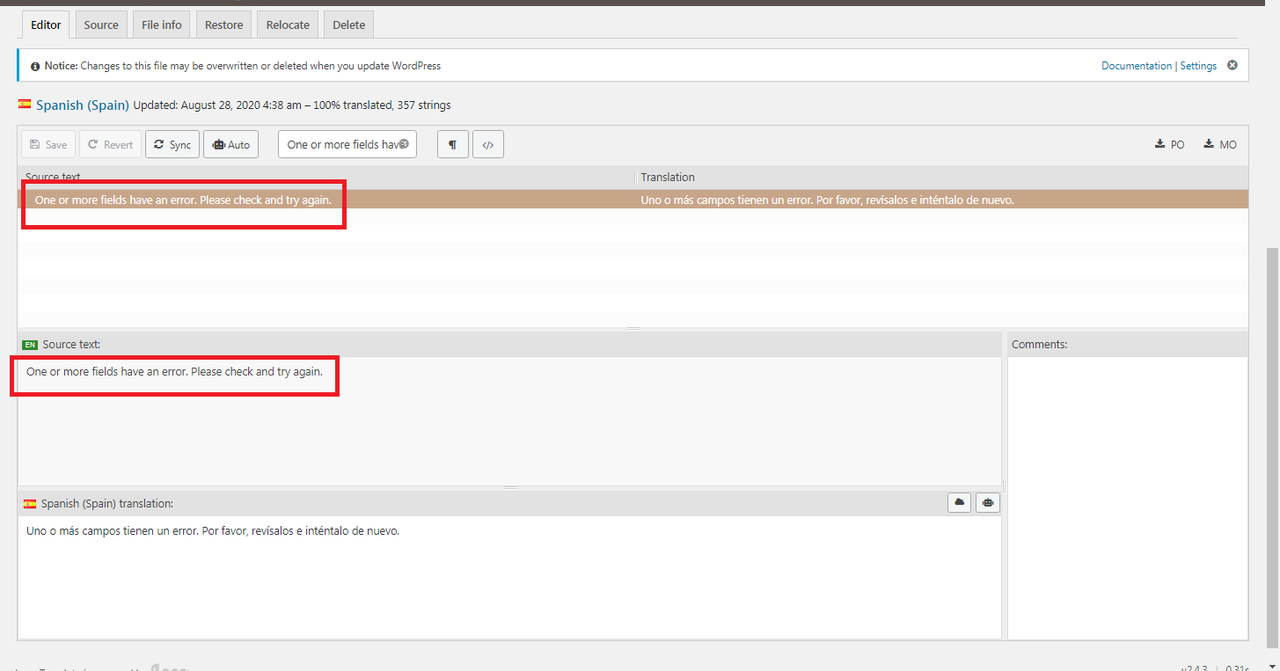Viewport: 1280px width, 671px height.
Task: Open the File info tab
Action: [x=162, y=25]
